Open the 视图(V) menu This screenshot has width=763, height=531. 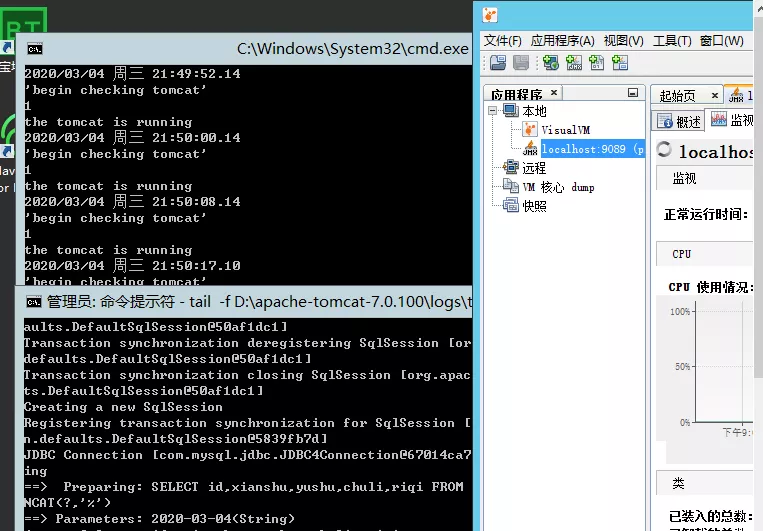click(x=623, y=41)
